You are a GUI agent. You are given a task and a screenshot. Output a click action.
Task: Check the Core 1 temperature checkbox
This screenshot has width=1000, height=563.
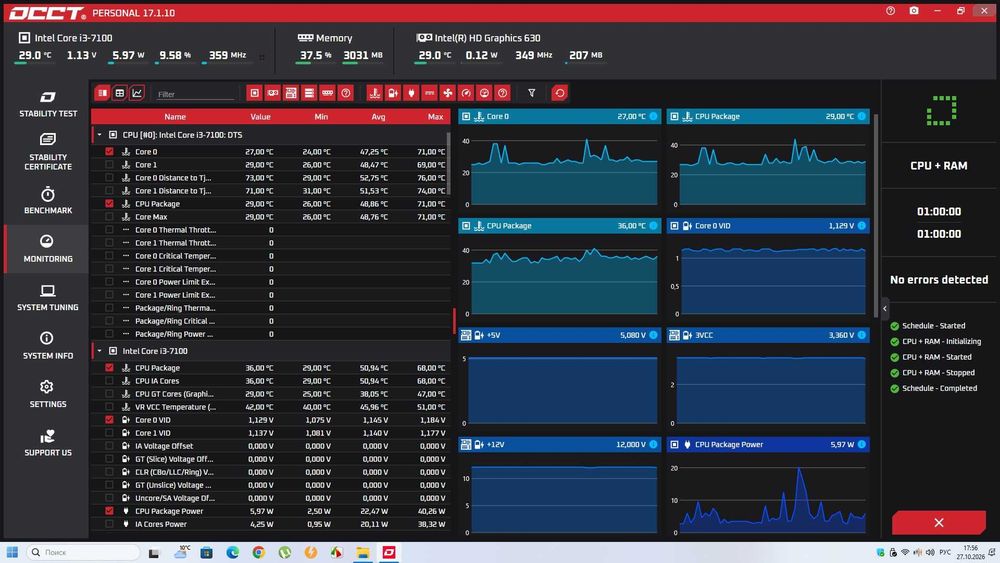pyautogui.click(x=109, y=165)
